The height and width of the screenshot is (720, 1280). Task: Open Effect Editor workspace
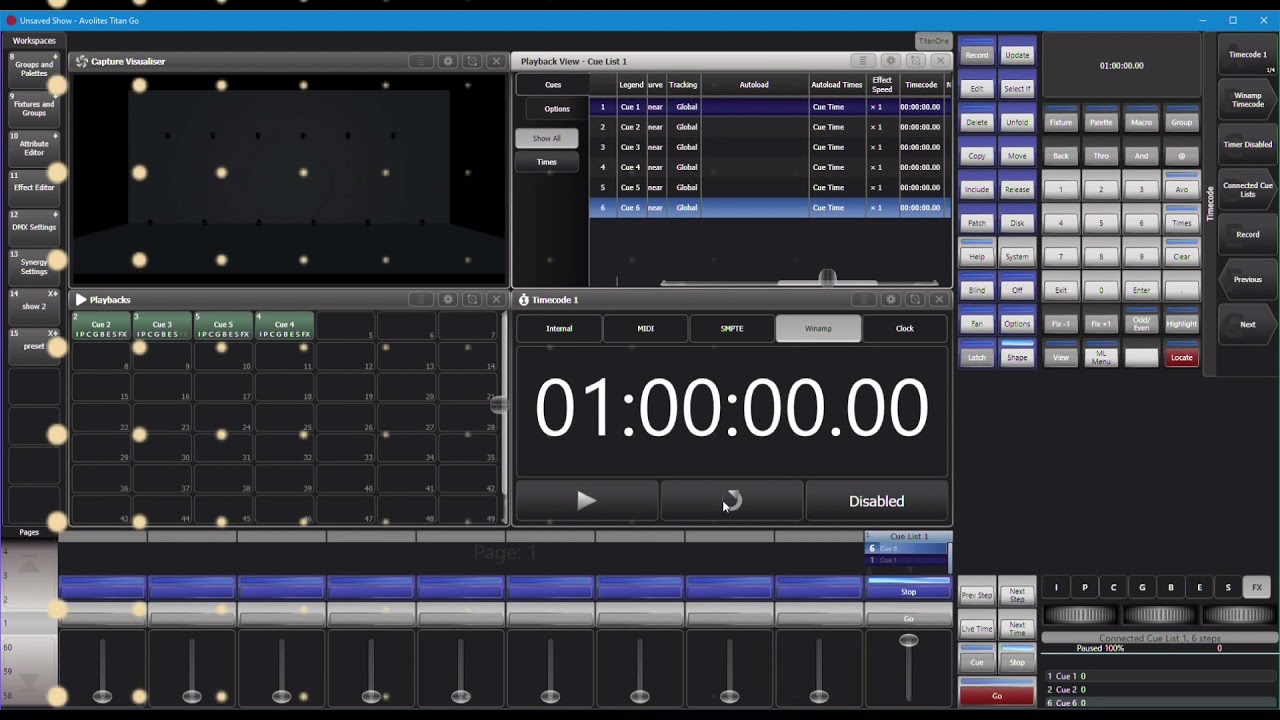pos(34,188)
